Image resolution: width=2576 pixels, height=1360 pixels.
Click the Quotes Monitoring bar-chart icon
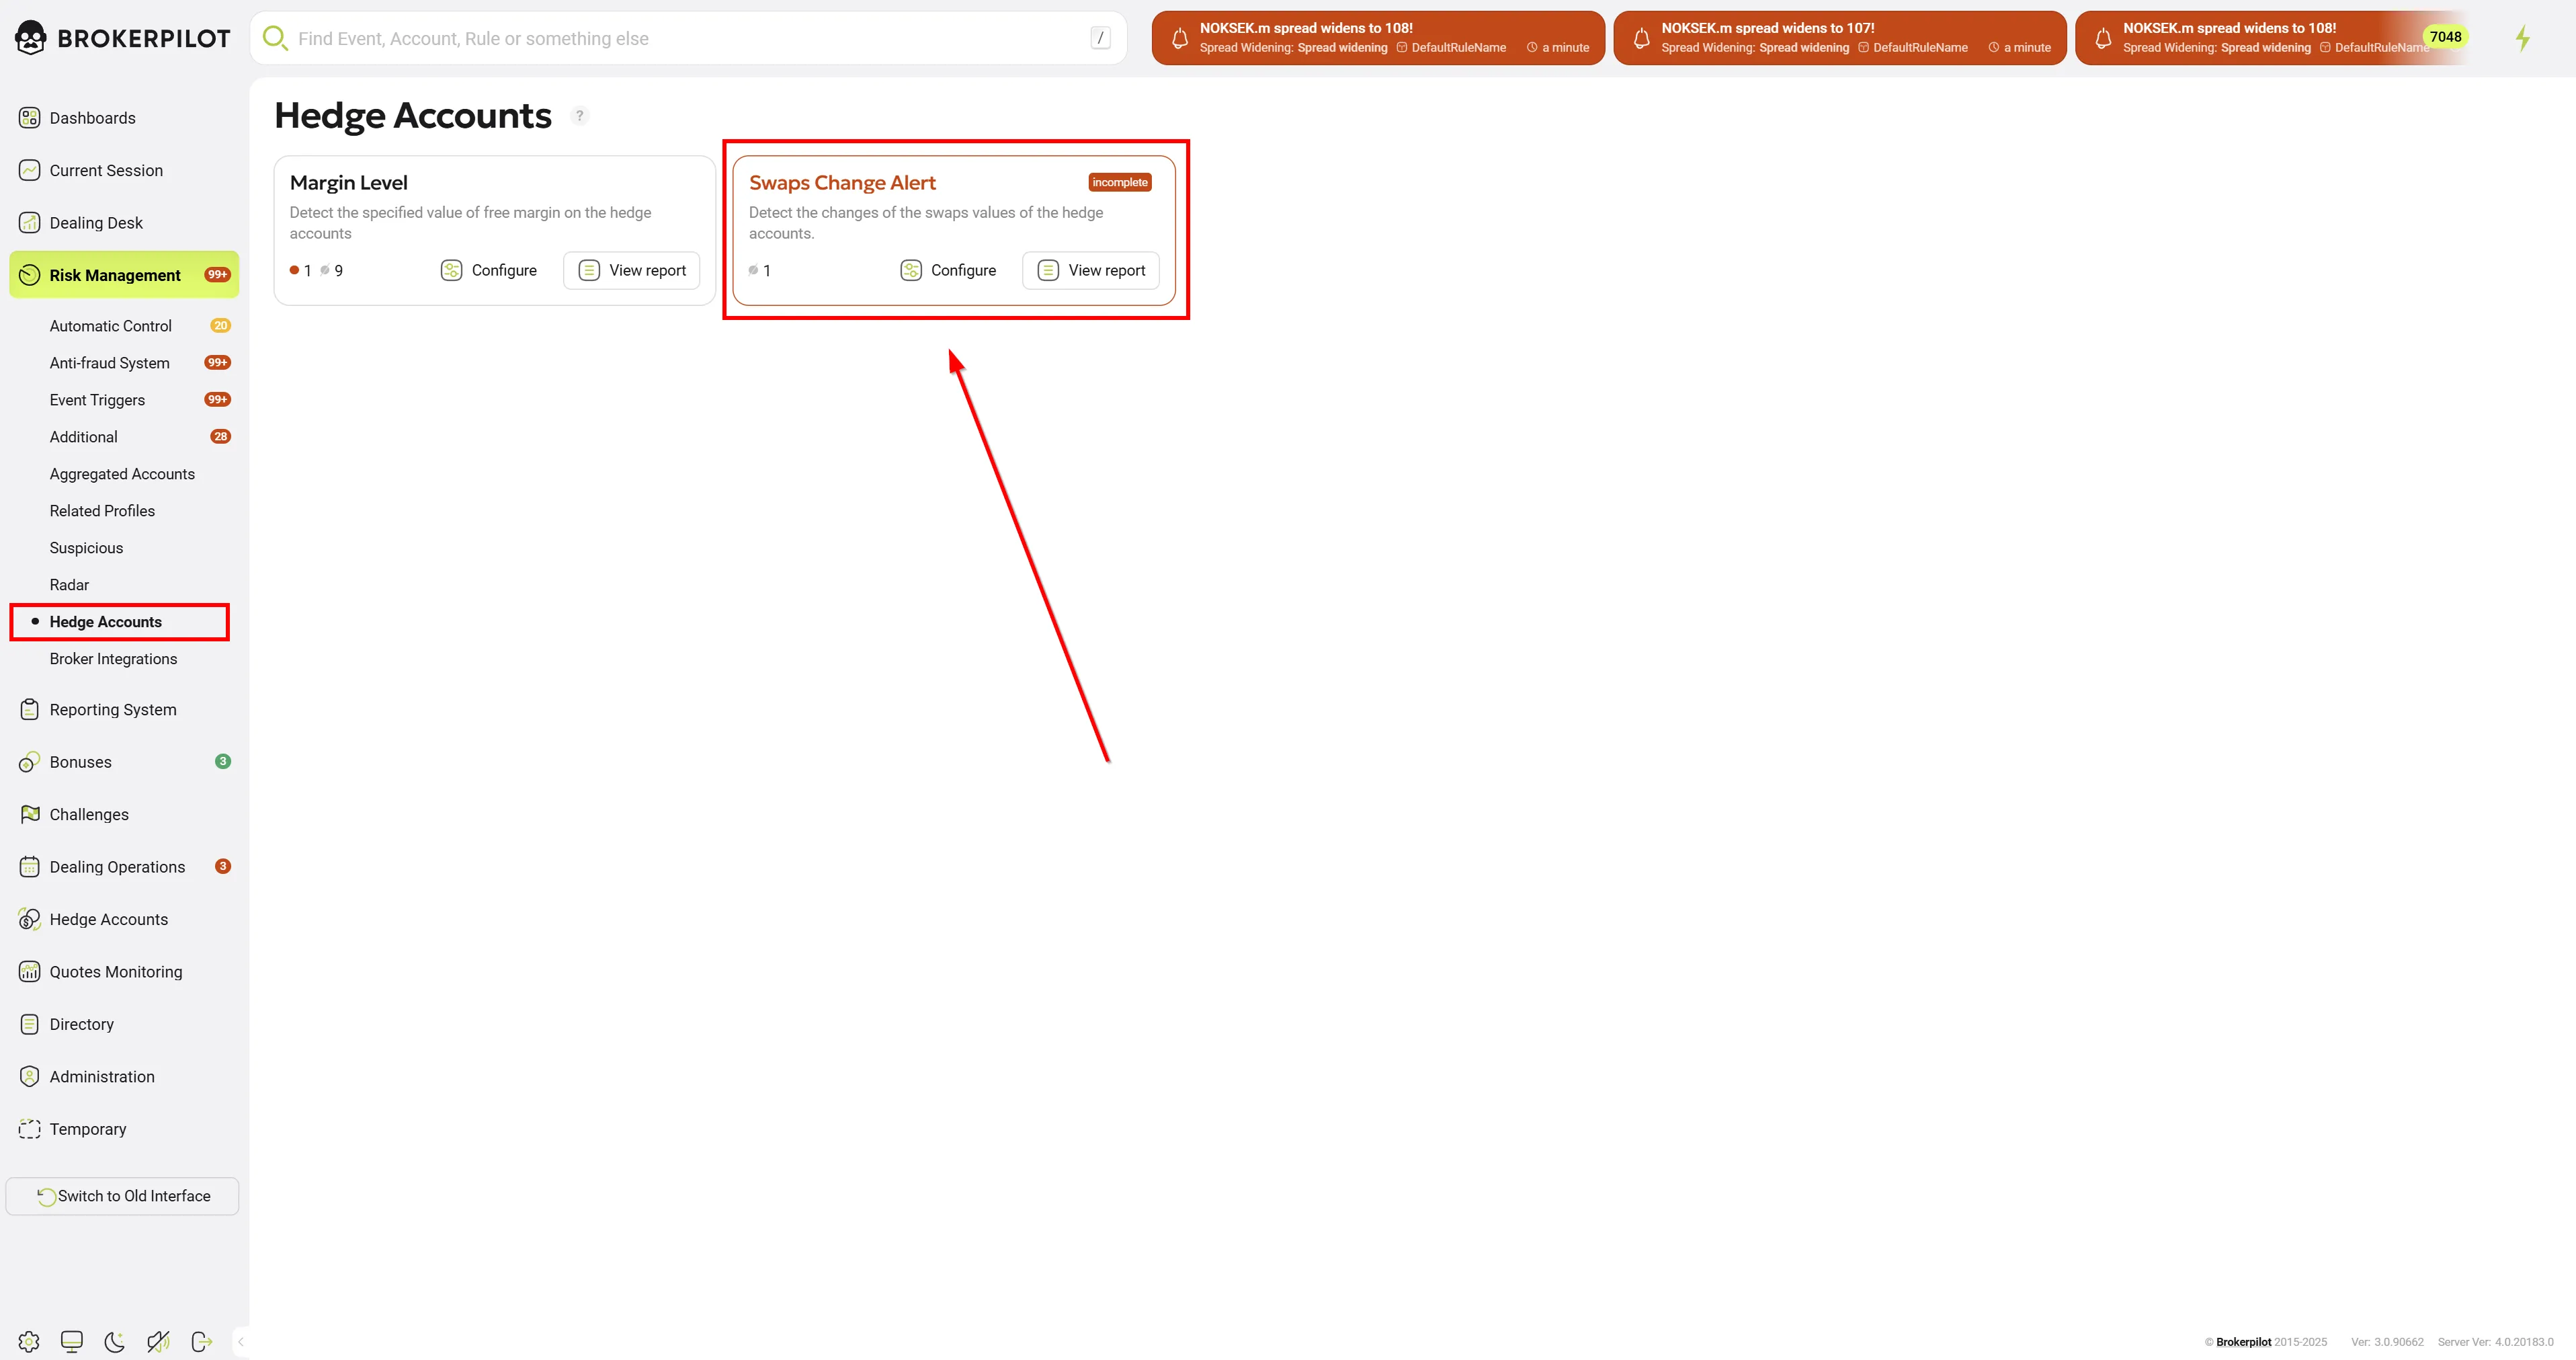tap(30, 972)
